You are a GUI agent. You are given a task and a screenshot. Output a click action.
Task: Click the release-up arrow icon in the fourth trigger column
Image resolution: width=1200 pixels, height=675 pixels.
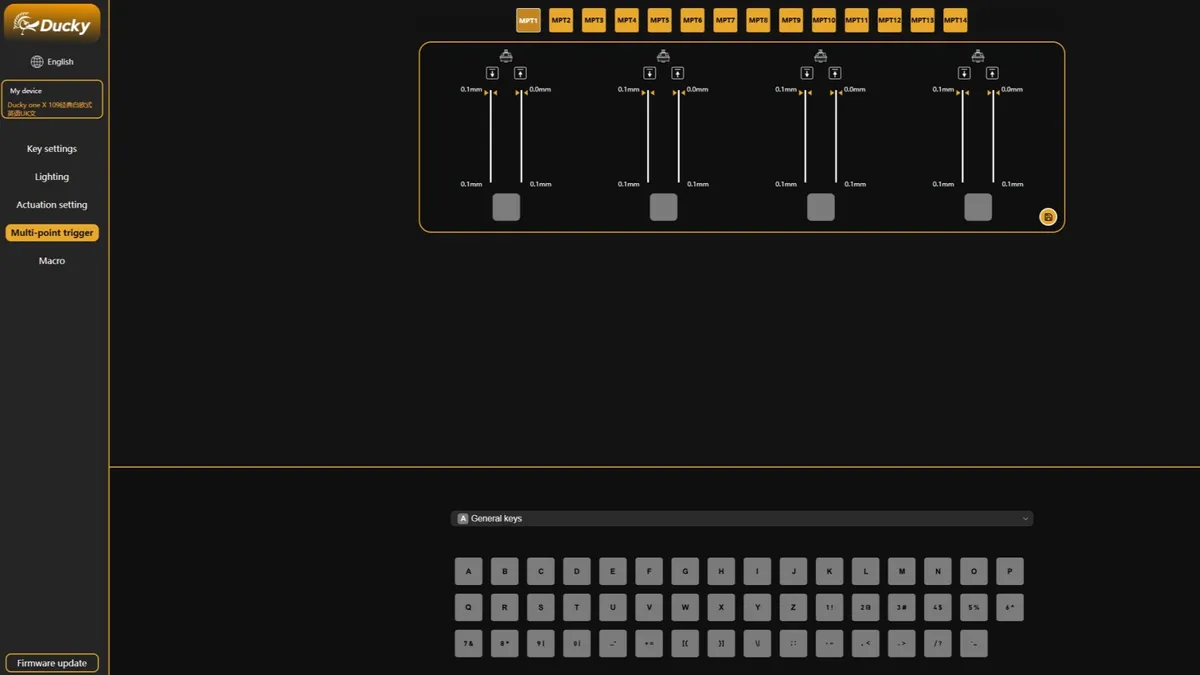pos(992,73)
